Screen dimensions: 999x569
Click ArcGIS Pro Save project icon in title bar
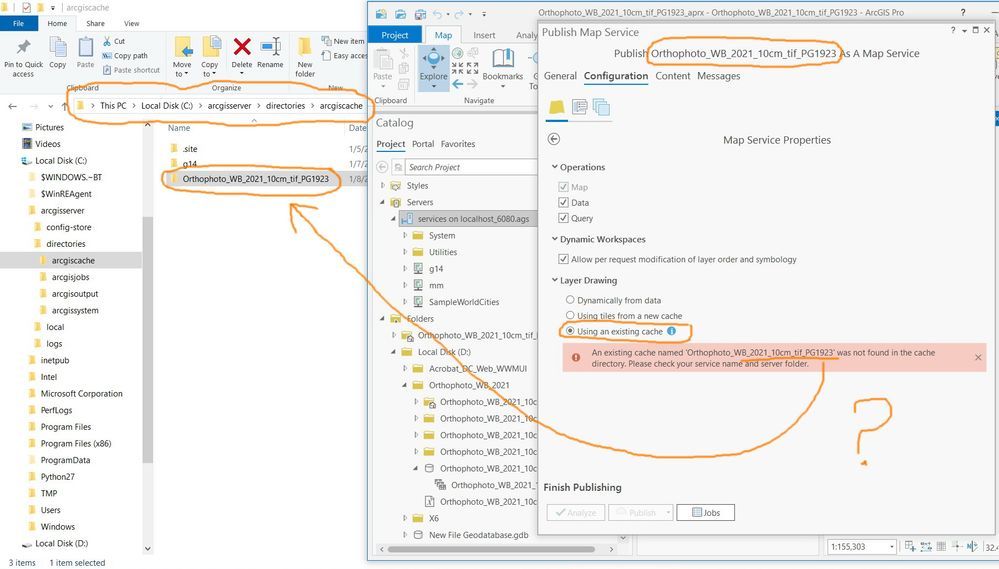(x=421, y=13)
